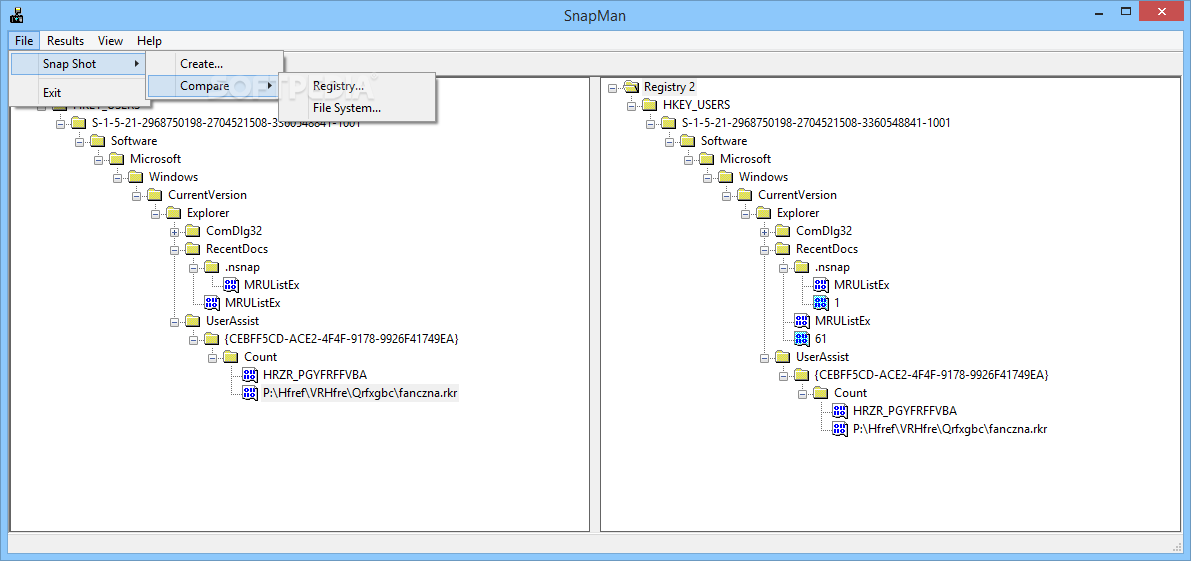Image resolution: width=1191 pixels, height=561 pixels.
Task: Click the Registry 2 root folder icon
Action: tap(631, 87)
